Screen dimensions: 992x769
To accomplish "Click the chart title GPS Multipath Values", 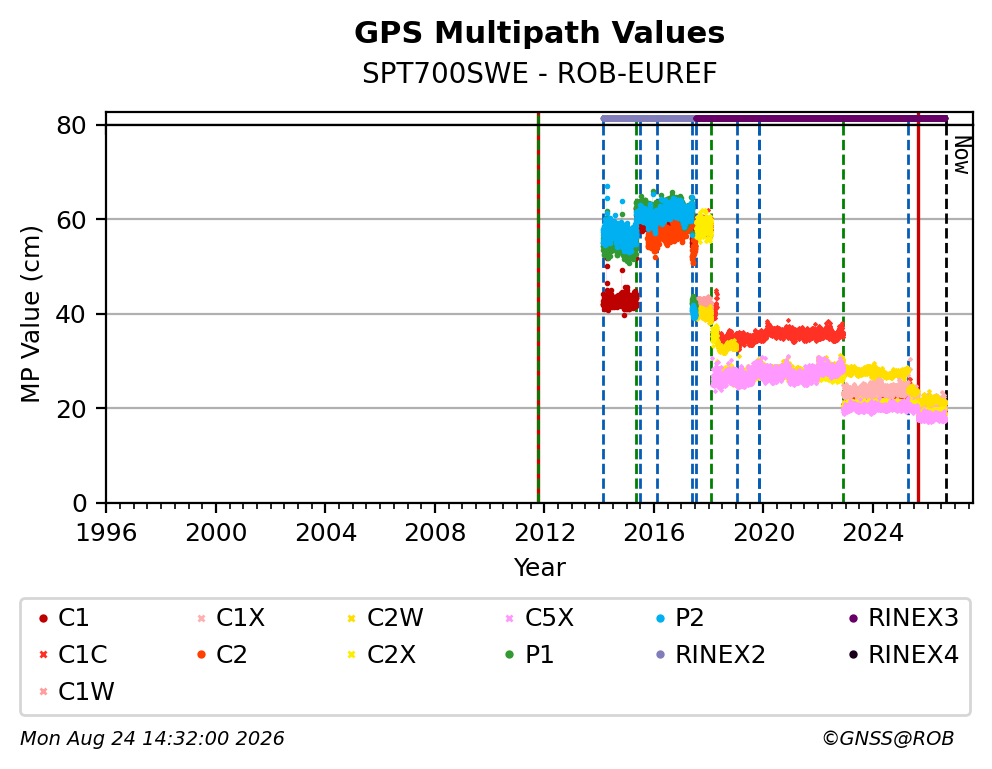I will pyautogui.click(x=539, y=33).
